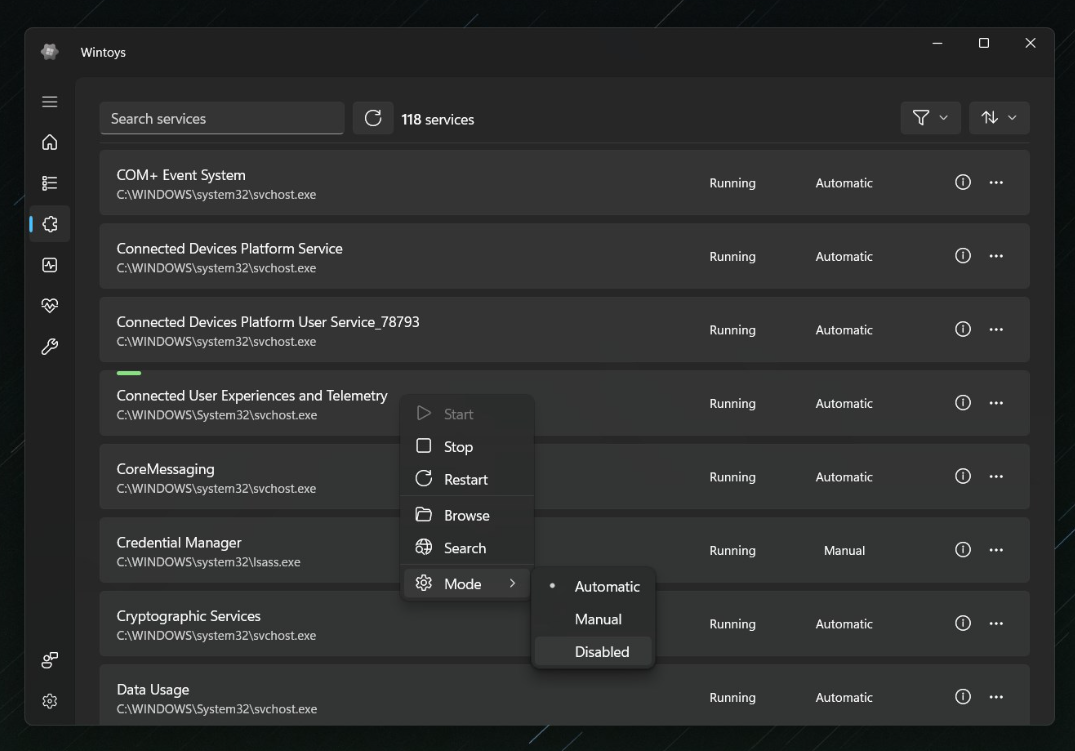Open more options for Credential Manager

click(996, 550)
